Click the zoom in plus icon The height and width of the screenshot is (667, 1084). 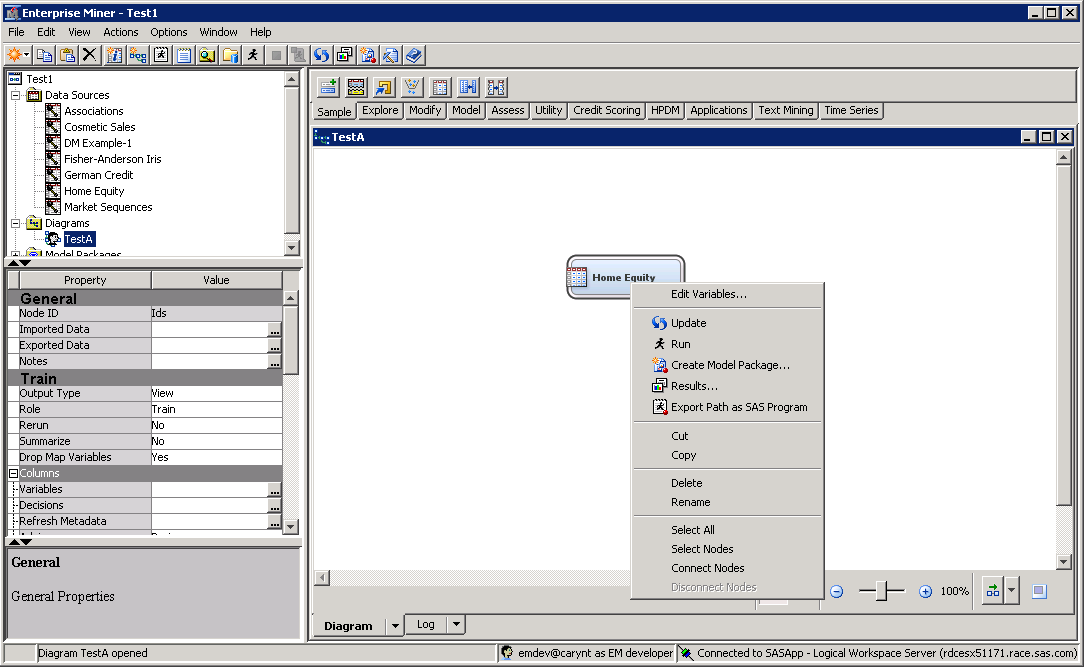click(x=925, y=591)
